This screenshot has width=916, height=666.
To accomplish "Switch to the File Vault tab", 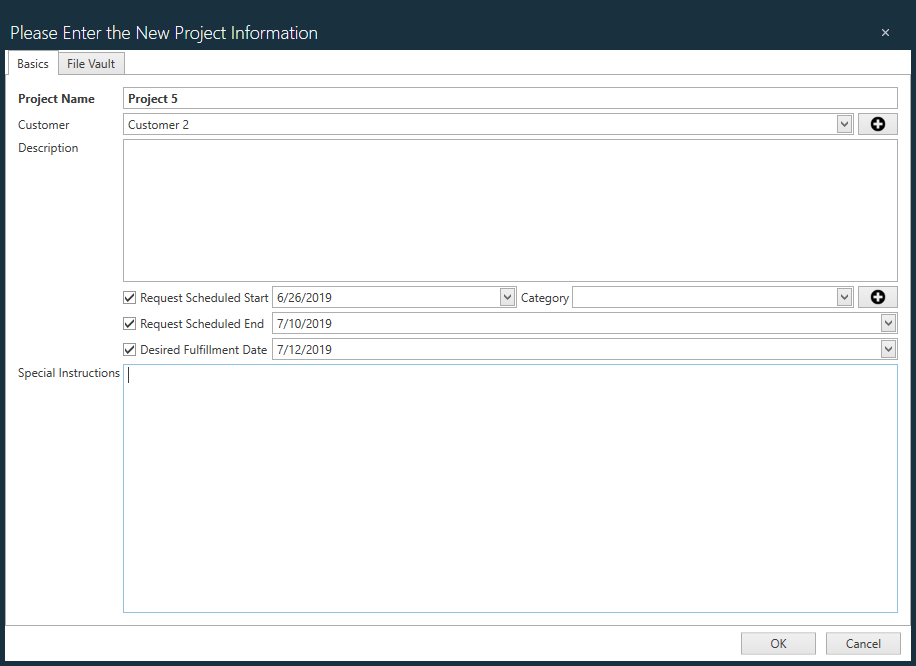I will coord(91,63).
